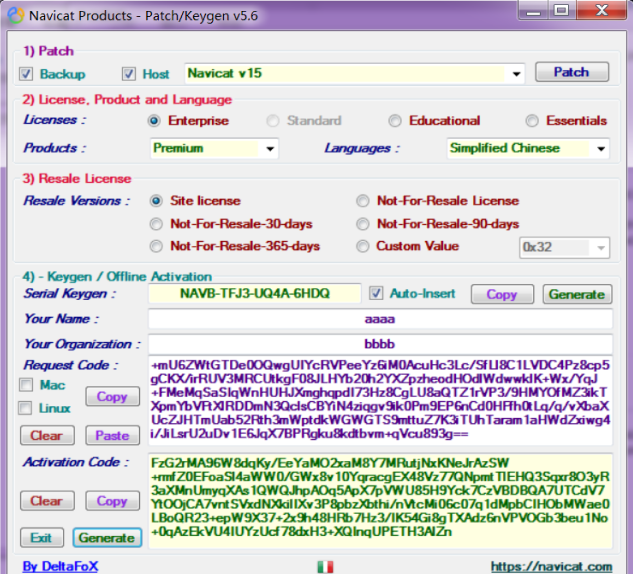Image resolution: width=633 pixels, height=574 pixels.
Task: Select Not-For-Resale-30-days option
Action: coord(156,224)
